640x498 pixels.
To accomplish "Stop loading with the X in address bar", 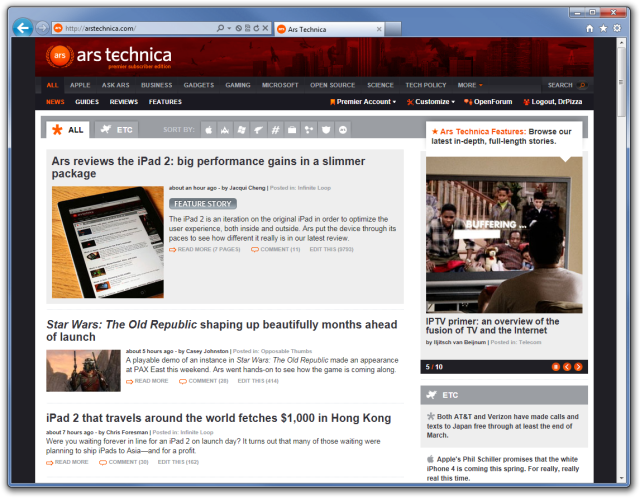I will tap(265, 28).
